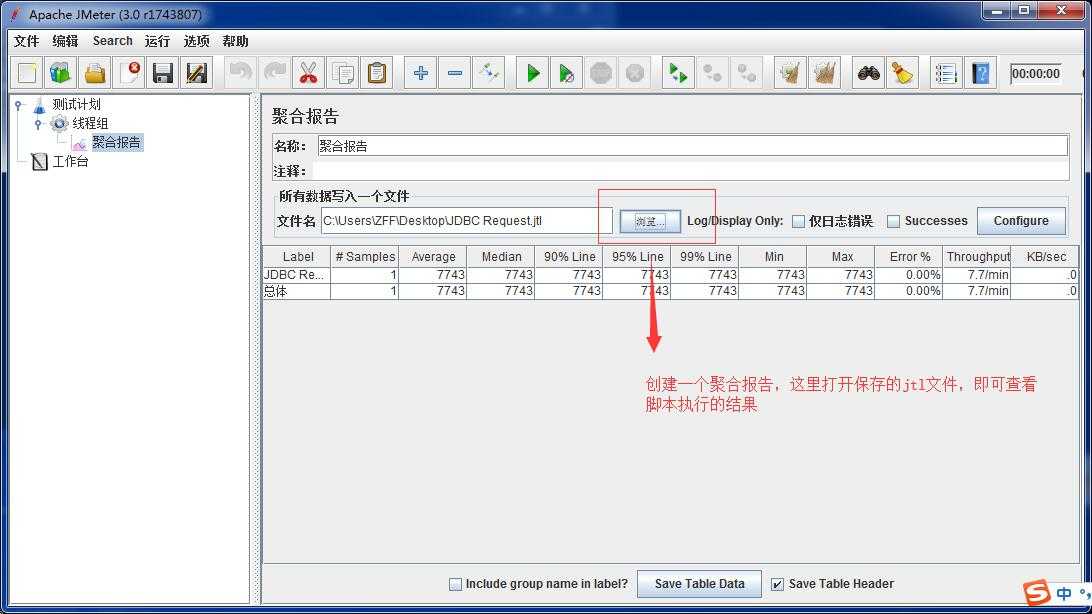This screenshot has width=1092, height=614.
Task: Open Search with binoculars icon
Action: 868,72
